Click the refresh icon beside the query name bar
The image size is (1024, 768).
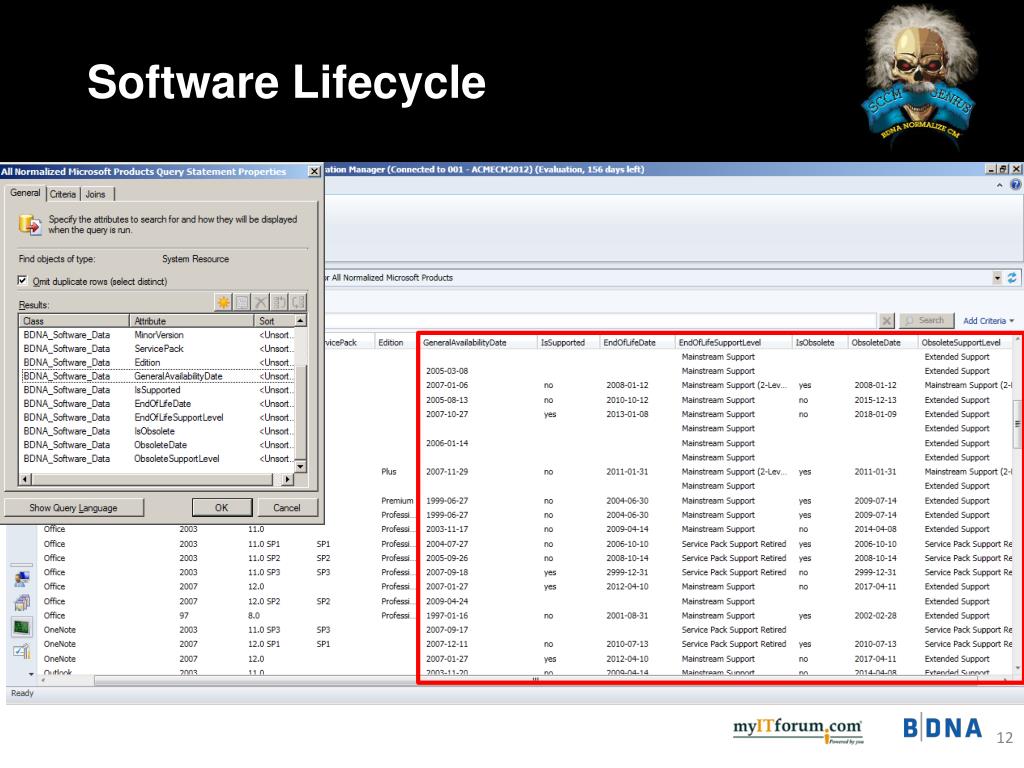(x=1012, y=278)
